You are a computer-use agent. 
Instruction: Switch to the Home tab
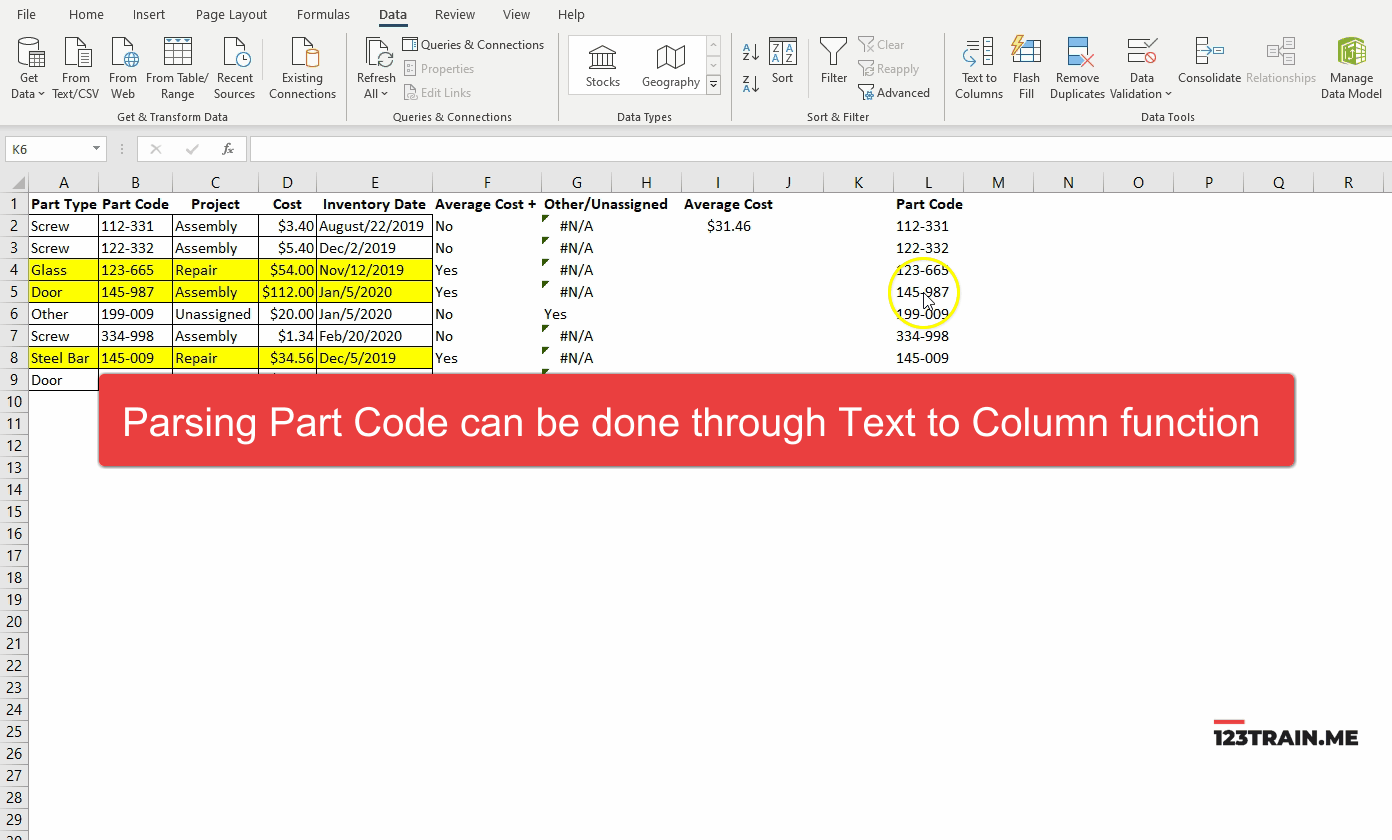[x=86, y=14]
